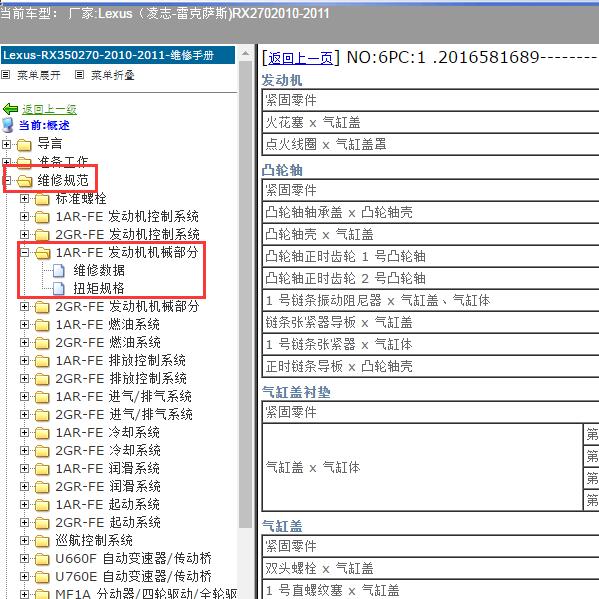599x599 pixels.
Task: Click the 2GR-FE 发动机控制系统 folder icon
Action: pyautogui.click(x=42, y=235)
